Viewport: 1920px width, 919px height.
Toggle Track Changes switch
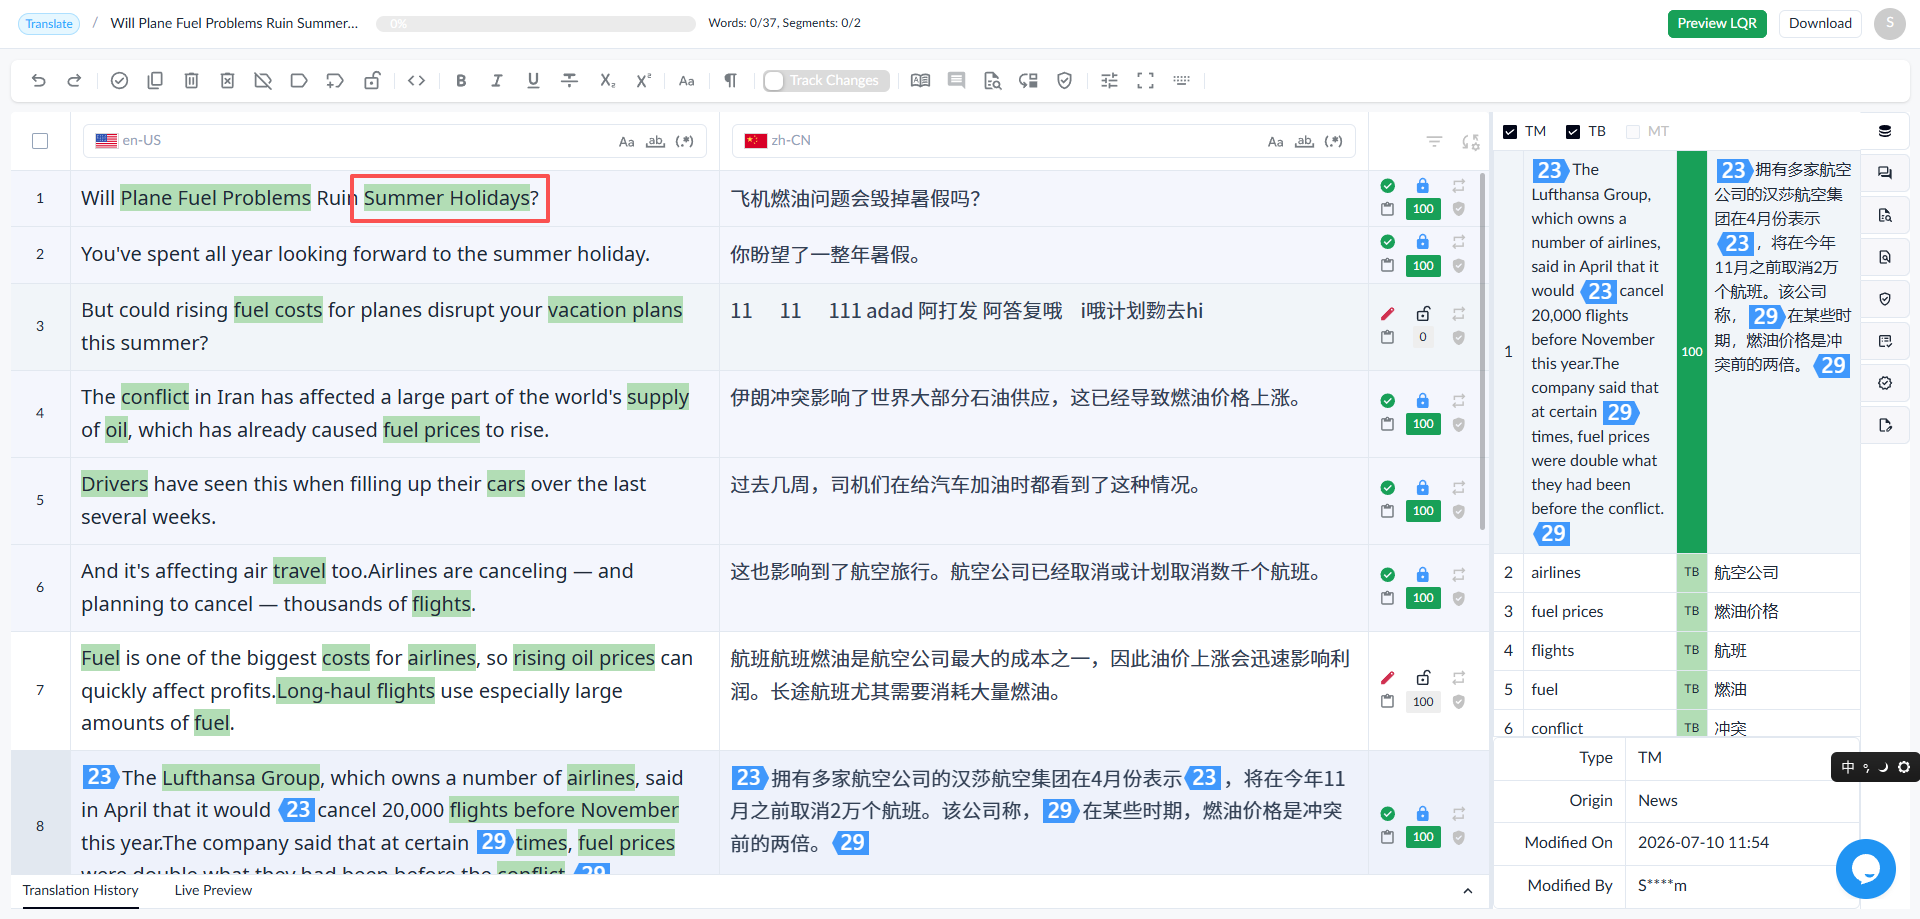pos(825,81)
